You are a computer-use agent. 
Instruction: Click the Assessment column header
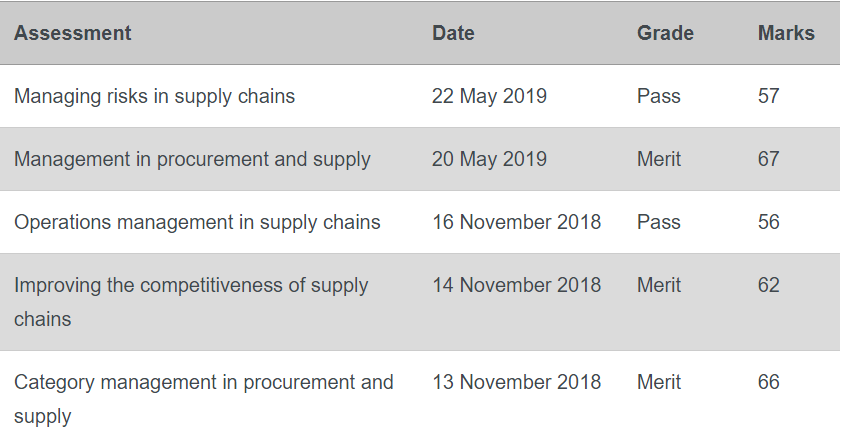(x=72, y=33)
